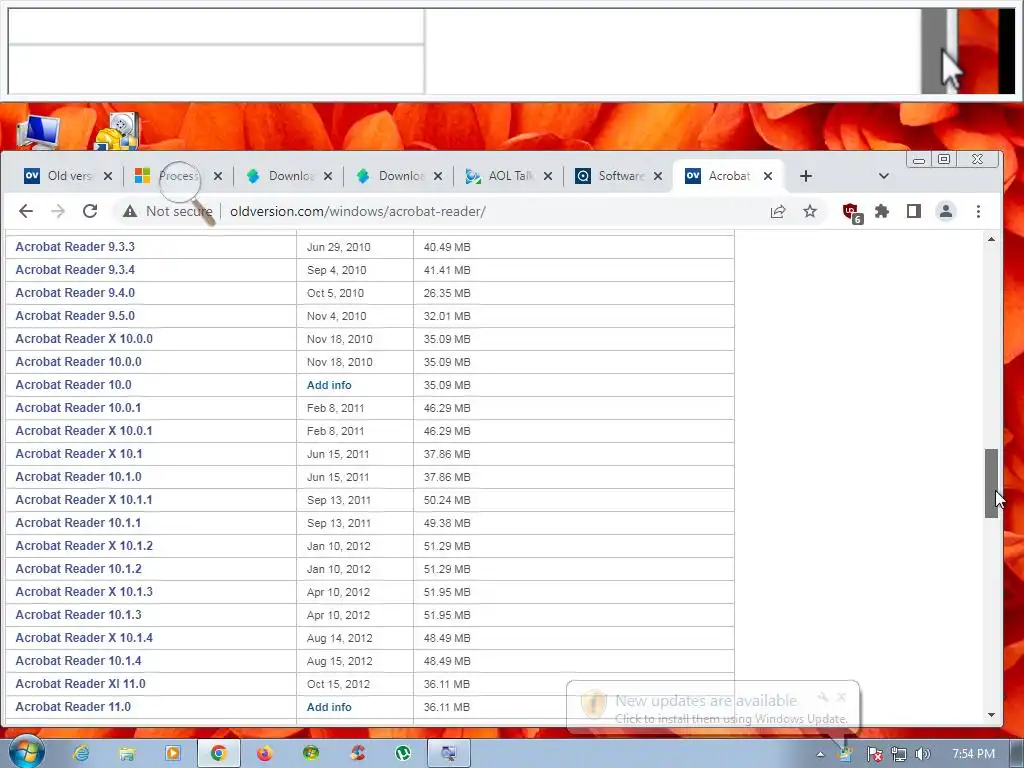
Task: Bookmark this page with the star
Action: (x=810, y=211)
